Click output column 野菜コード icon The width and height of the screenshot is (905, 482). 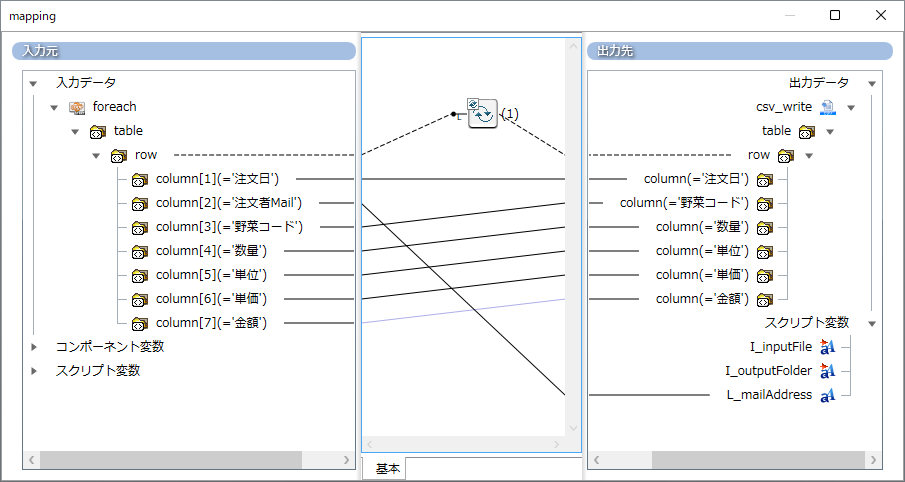pos(765,204)
